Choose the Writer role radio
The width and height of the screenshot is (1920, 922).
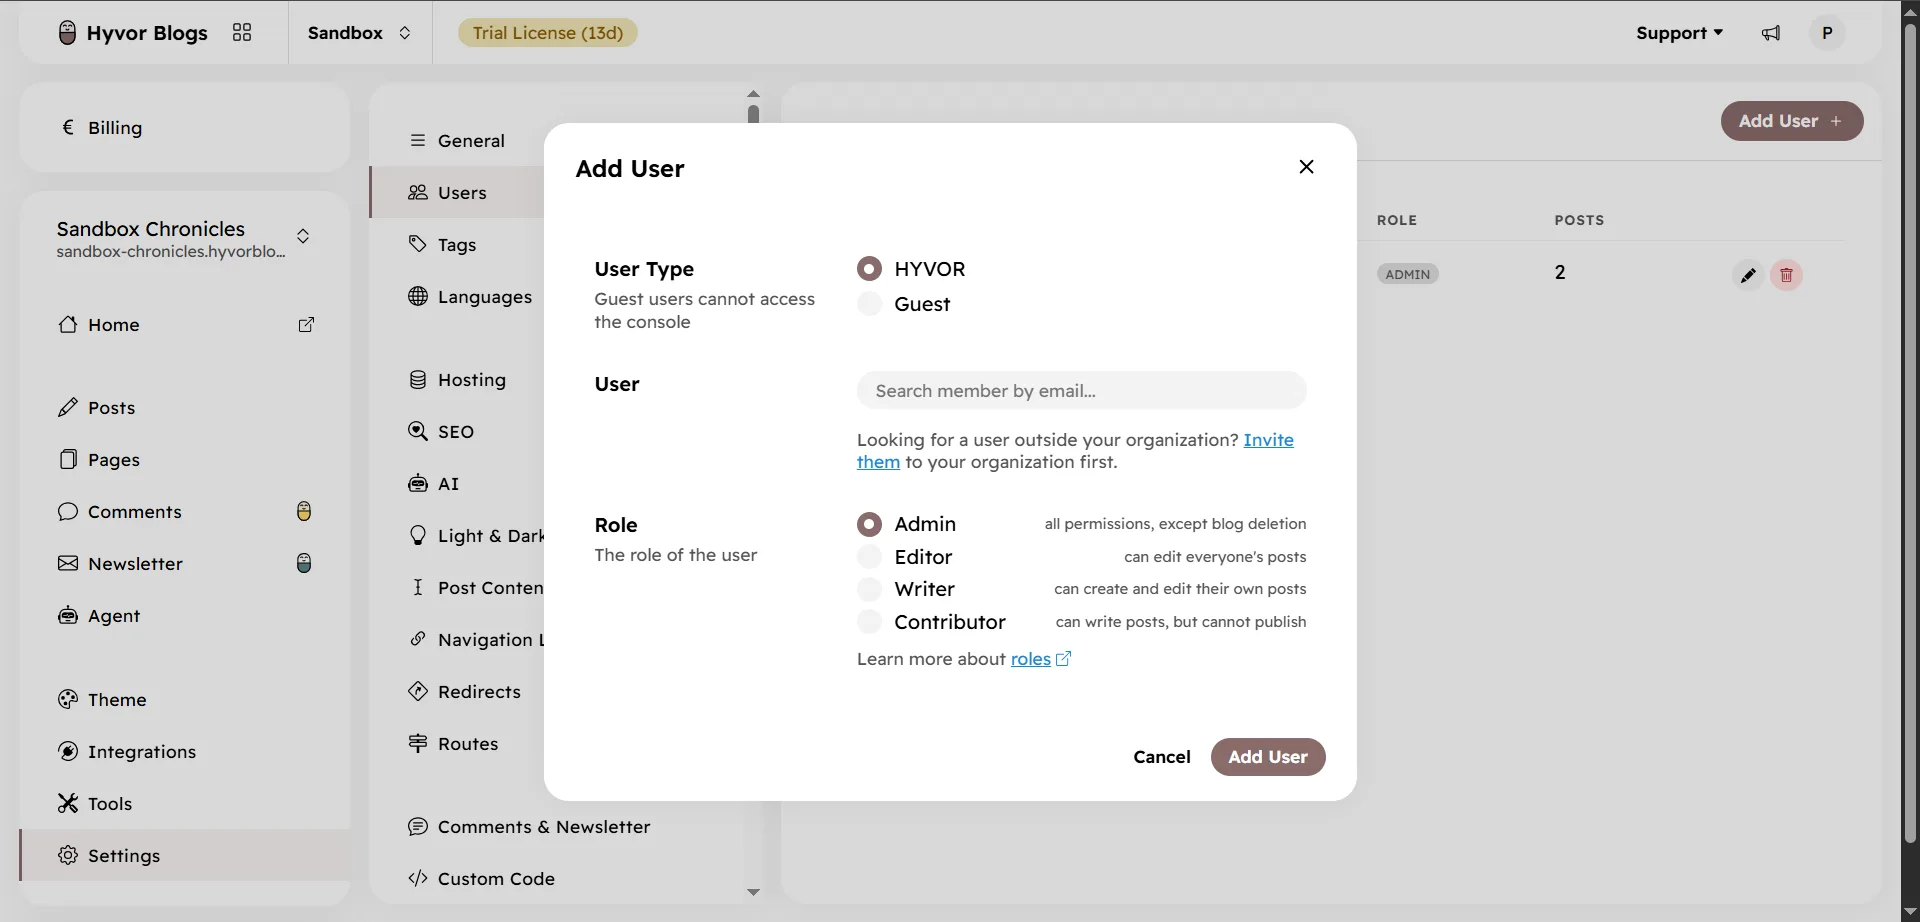tap(869, 589)
